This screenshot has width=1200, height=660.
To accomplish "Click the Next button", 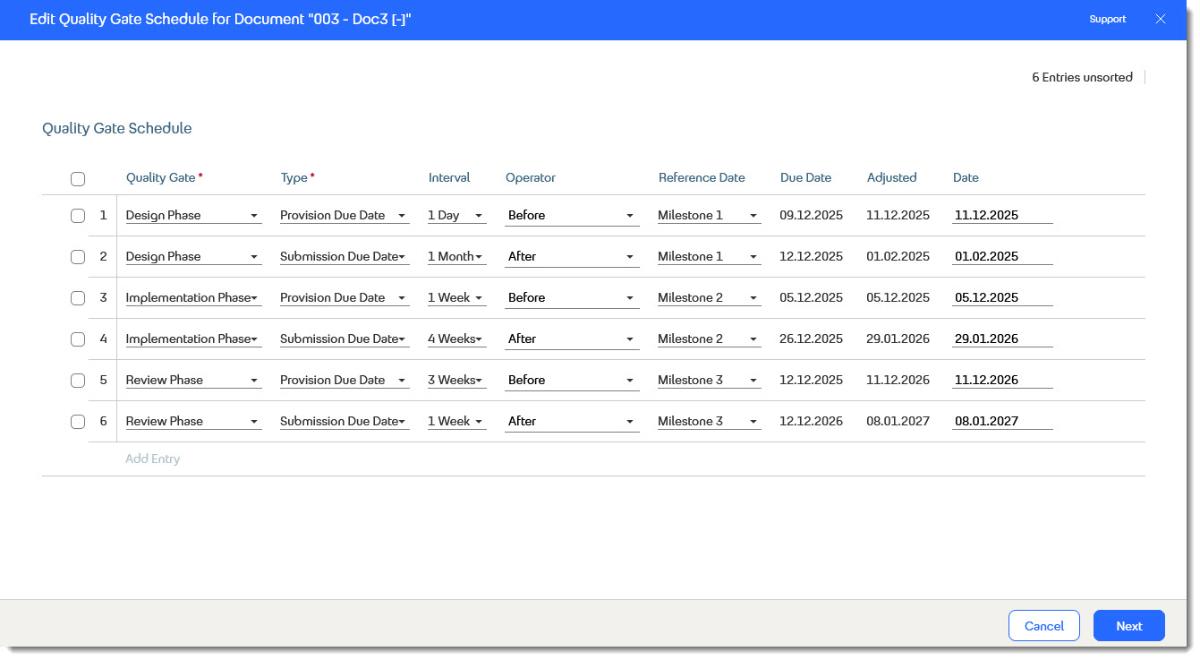I will tap(1129, 626).
